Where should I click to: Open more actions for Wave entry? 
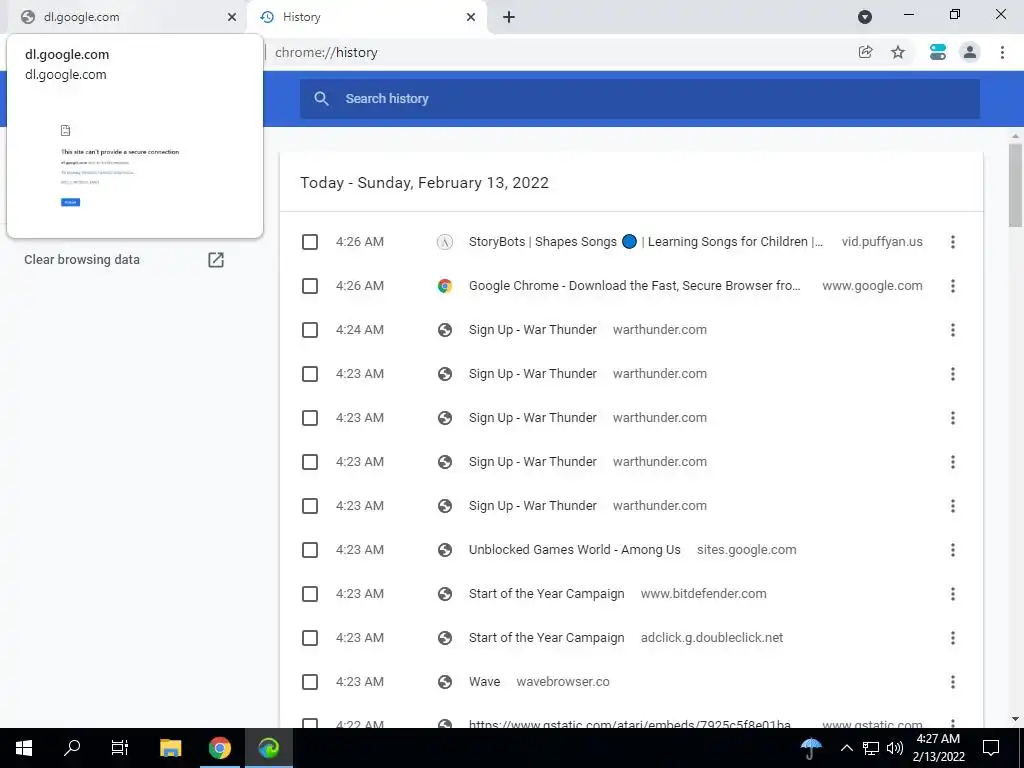[953, 682]
